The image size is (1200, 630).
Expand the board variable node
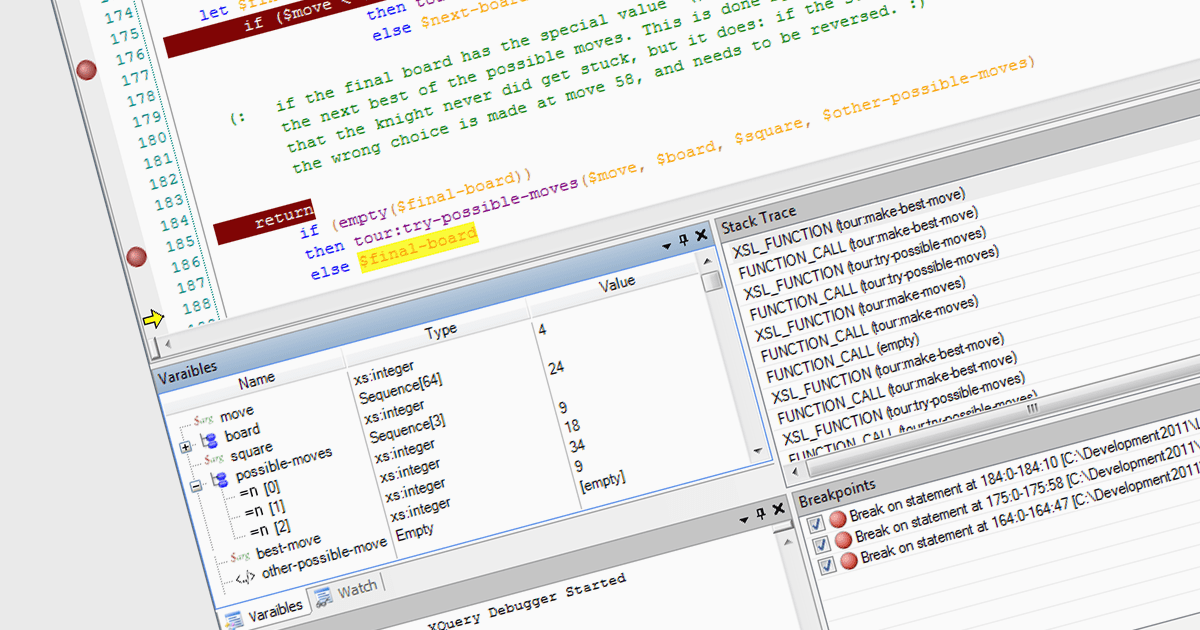(186, 446)
